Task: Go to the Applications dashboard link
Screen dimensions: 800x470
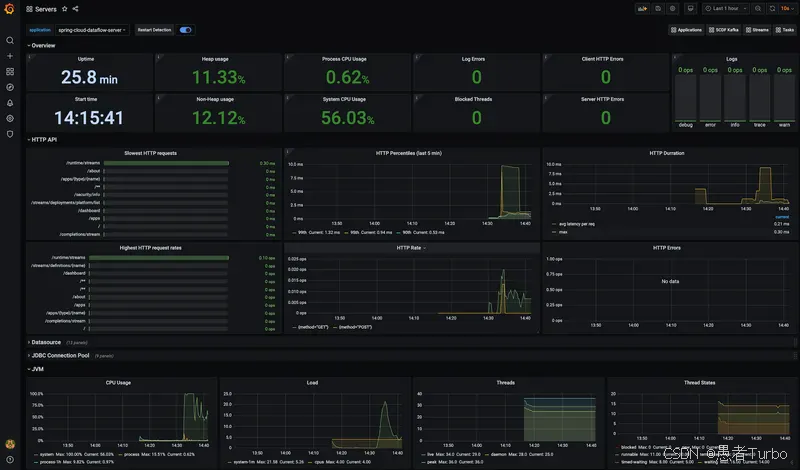Action: pyautogui.click(x=686, y=30)
